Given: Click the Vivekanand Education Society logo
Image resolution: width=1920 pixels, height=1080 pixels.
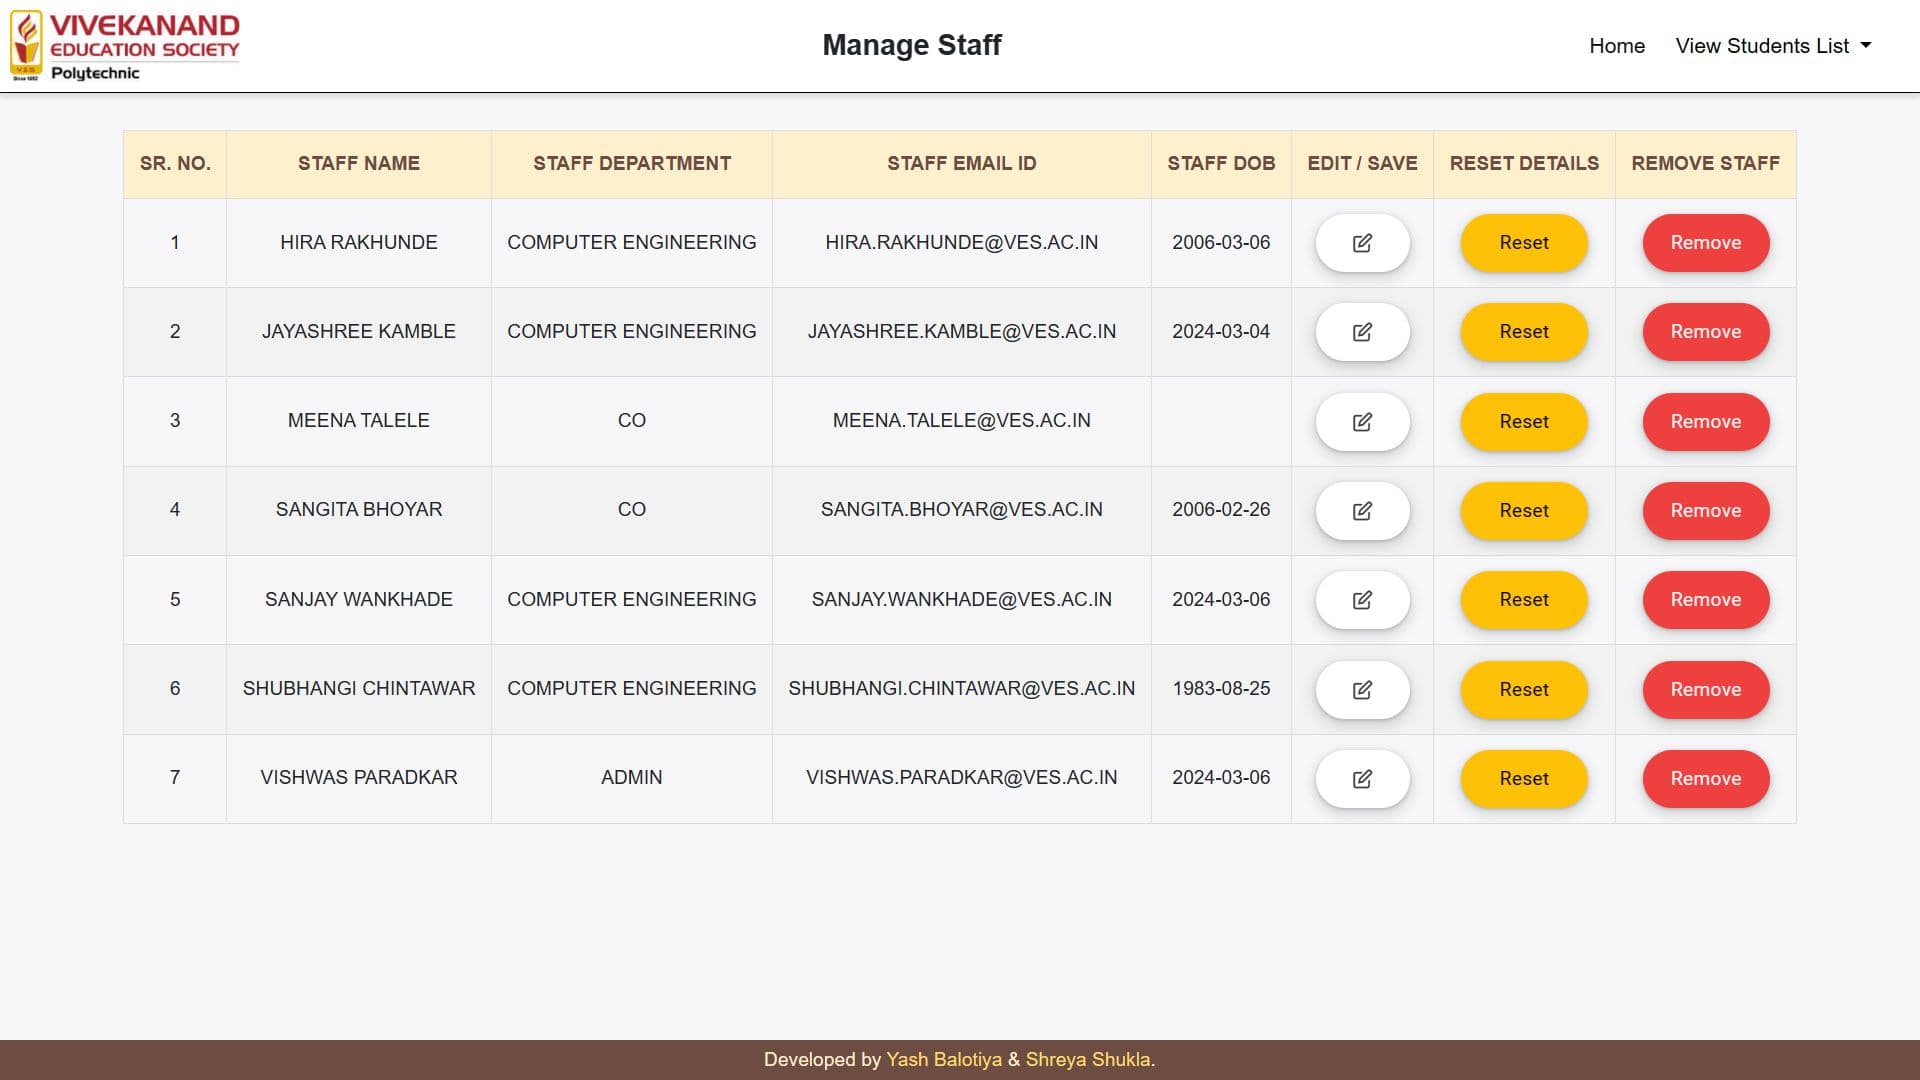Looking at the screenshot, I should click(x=128, y=45).
